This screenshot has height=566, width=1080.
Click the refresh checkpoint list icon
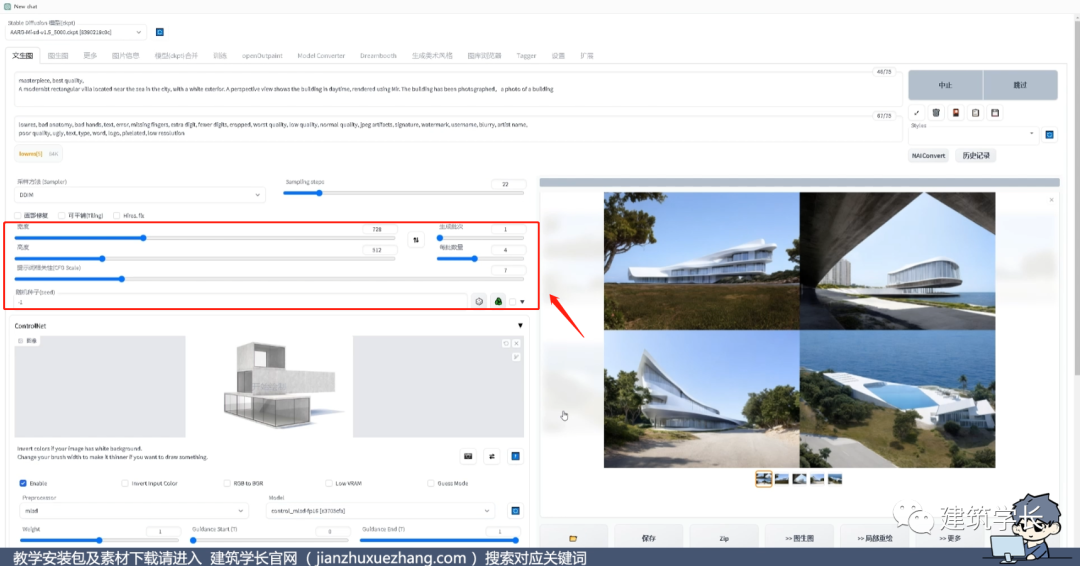[160, 32]
